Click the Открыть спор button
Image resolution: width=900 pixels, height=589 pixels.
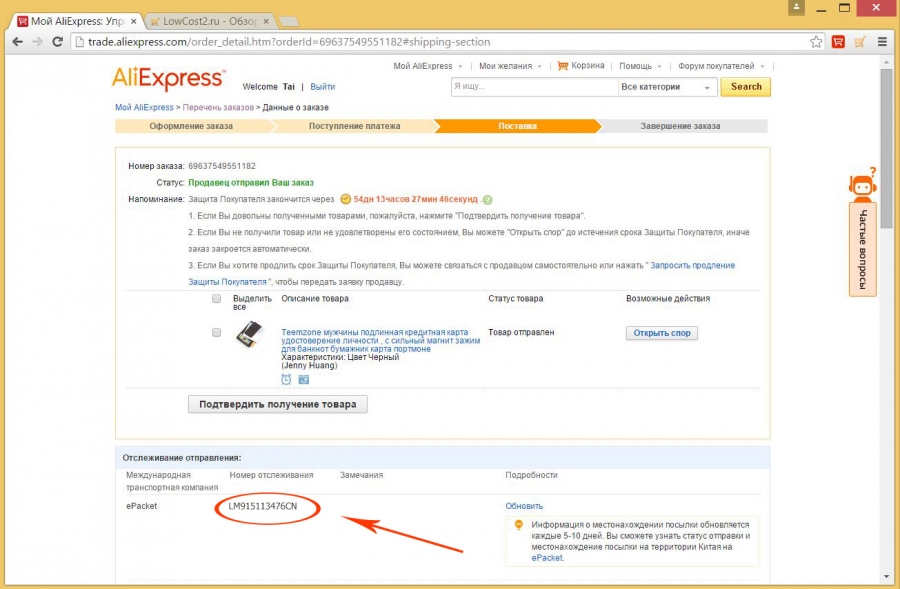coord(662,333)
